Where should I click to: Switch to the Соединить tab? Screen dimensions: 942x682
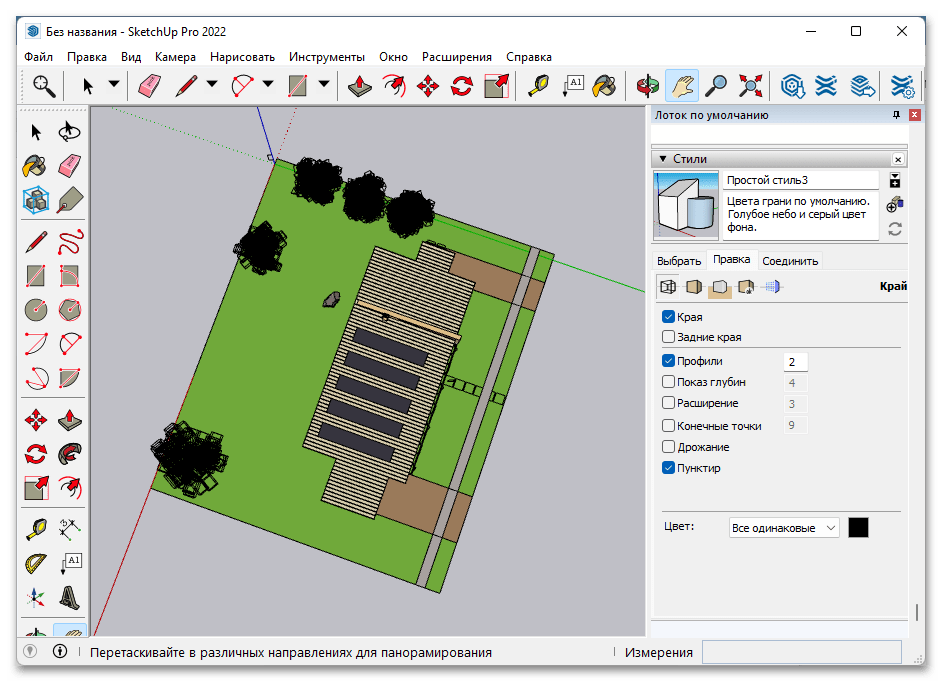point(790,261)
